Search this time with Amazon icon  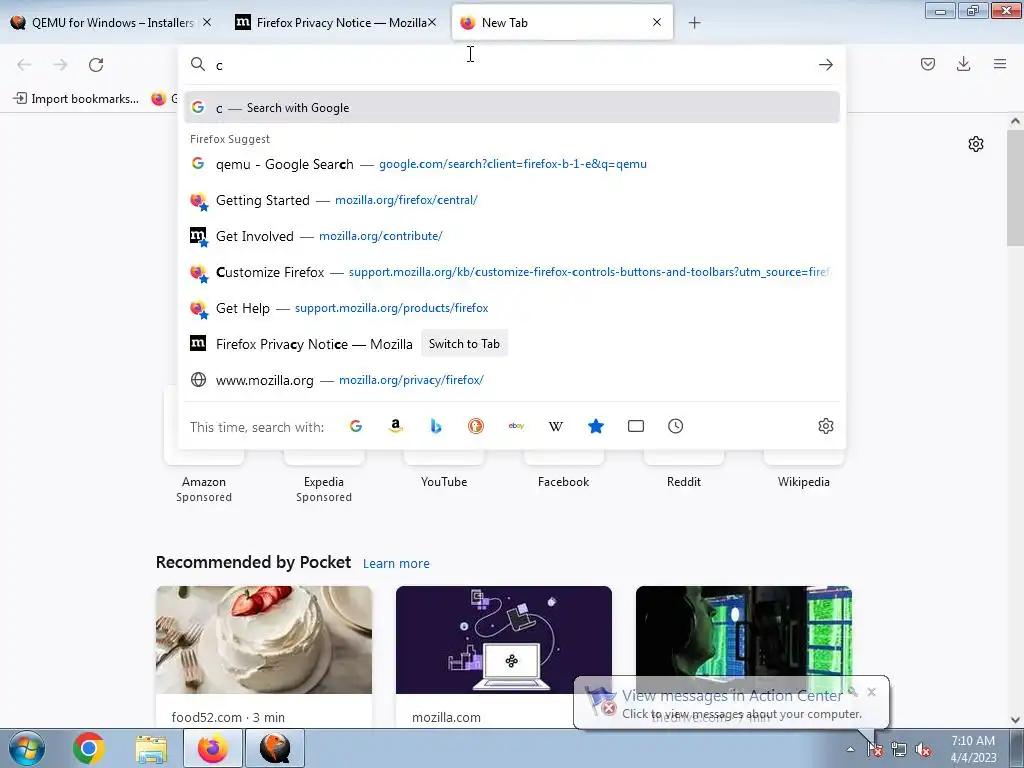tap(396, 426)
